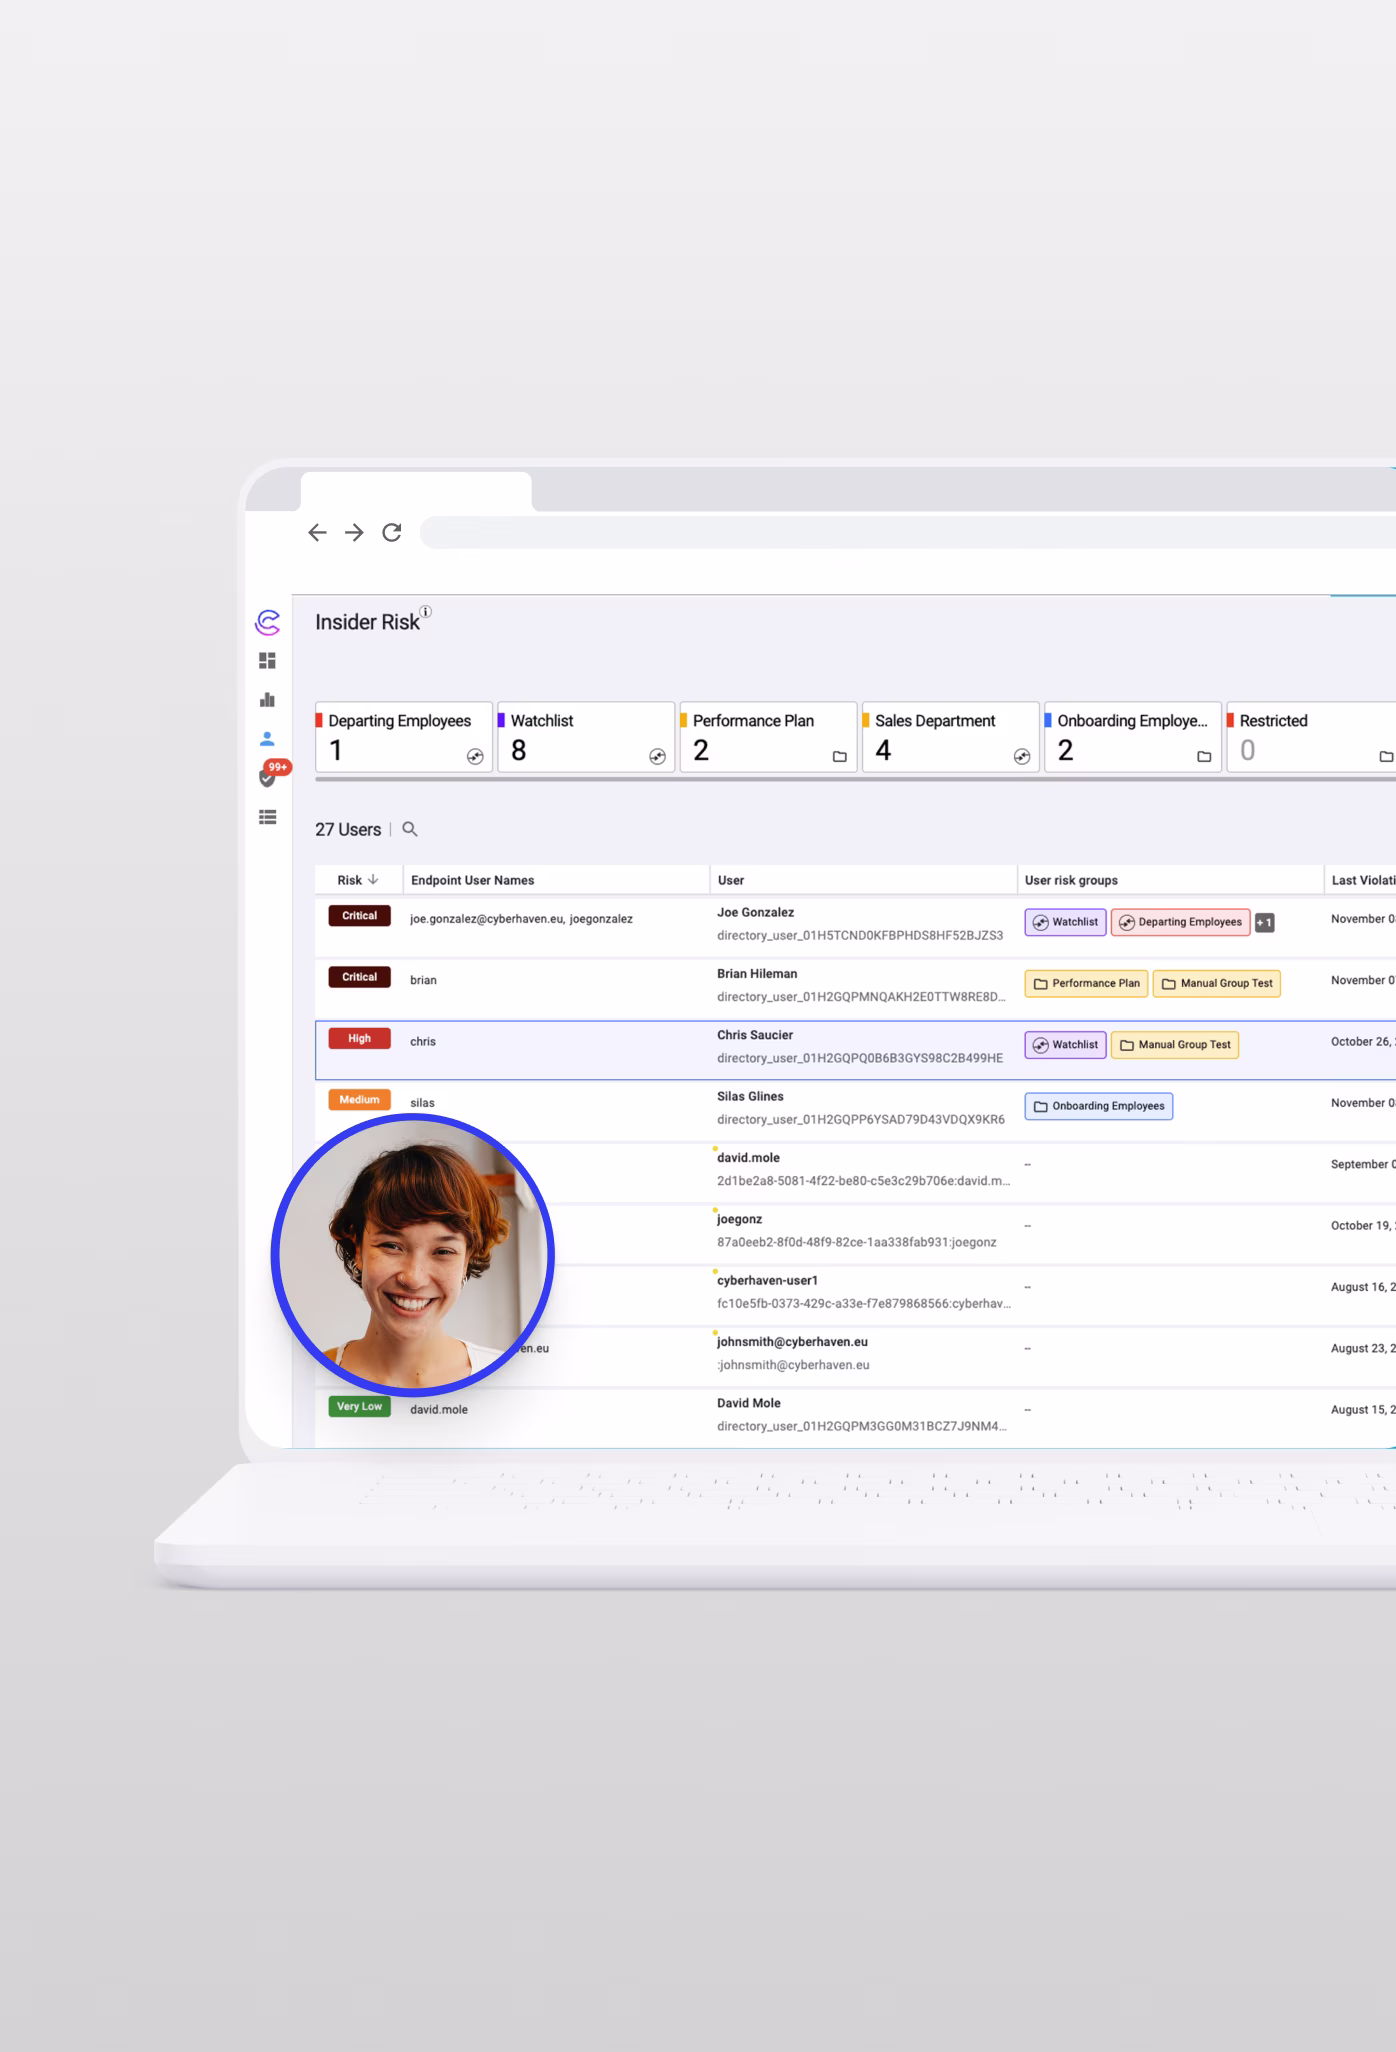The width and height of the screenshot is (1396, 2052).
Task: Expand the +1 badge in Joe Gonzalez row
Action: coord(1265,923)
